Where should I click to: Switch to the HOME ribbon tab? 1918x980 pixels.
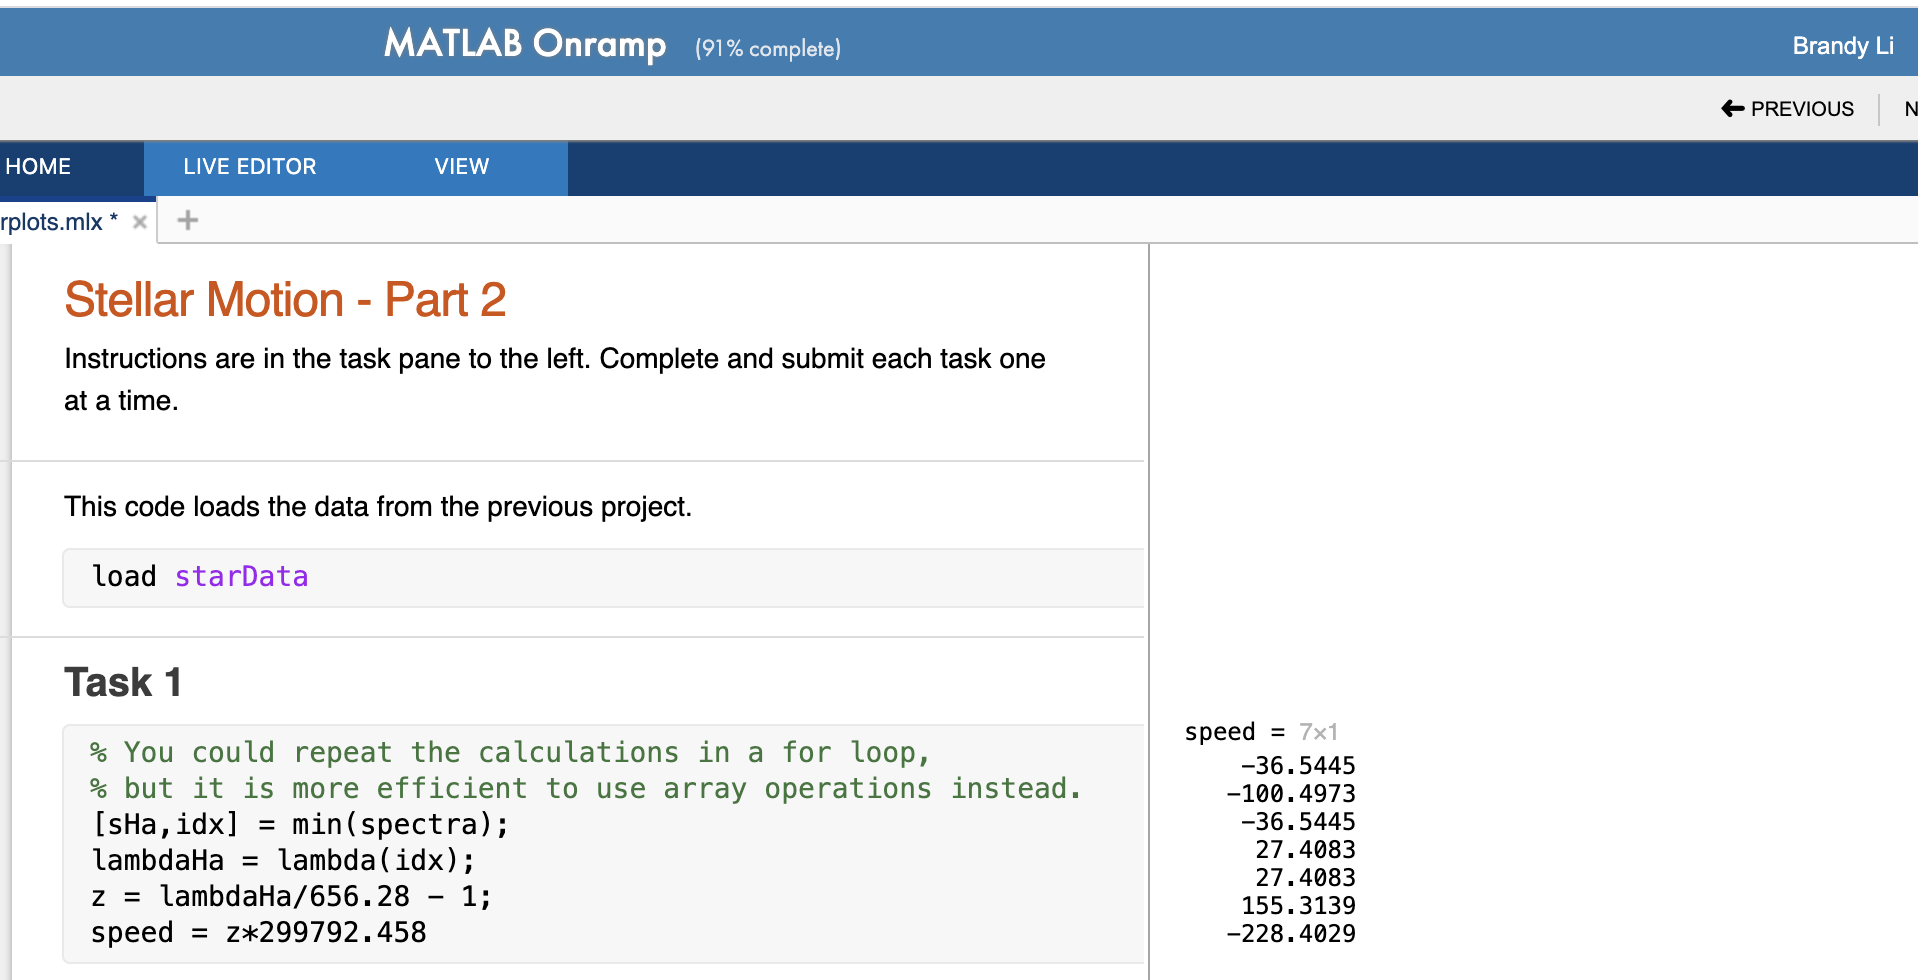(37, 166)
